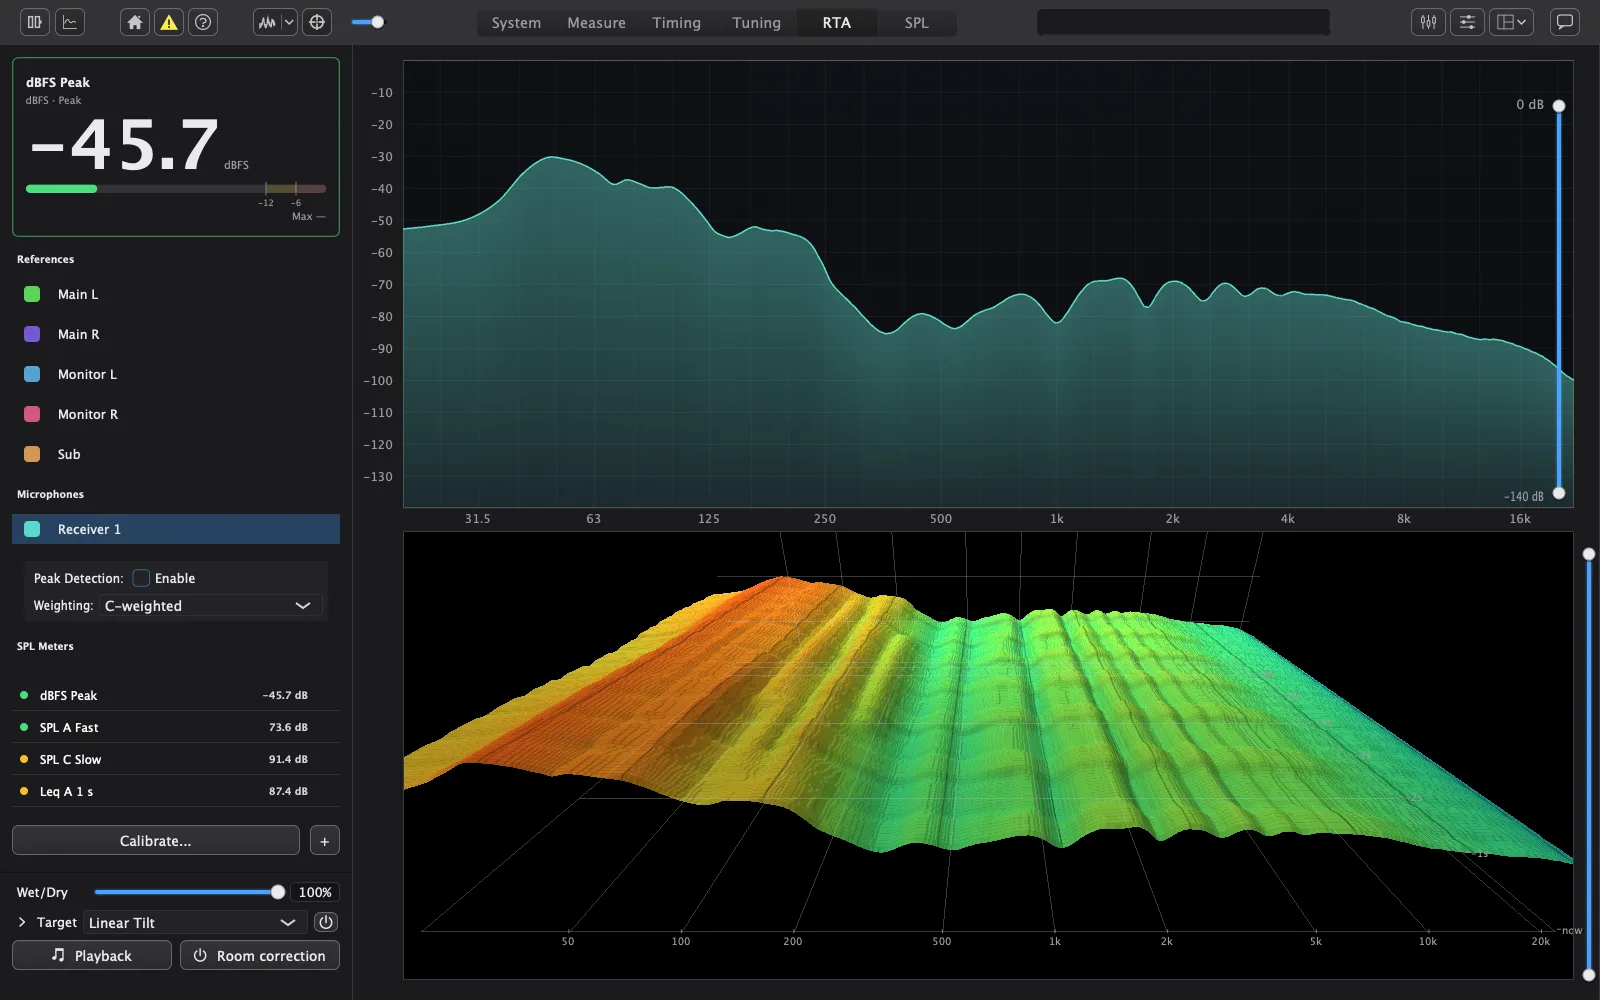This screenshot has width=1600, height=1000.
Task: Enable Peak Detection checkbox
Action: coord(141,578)
